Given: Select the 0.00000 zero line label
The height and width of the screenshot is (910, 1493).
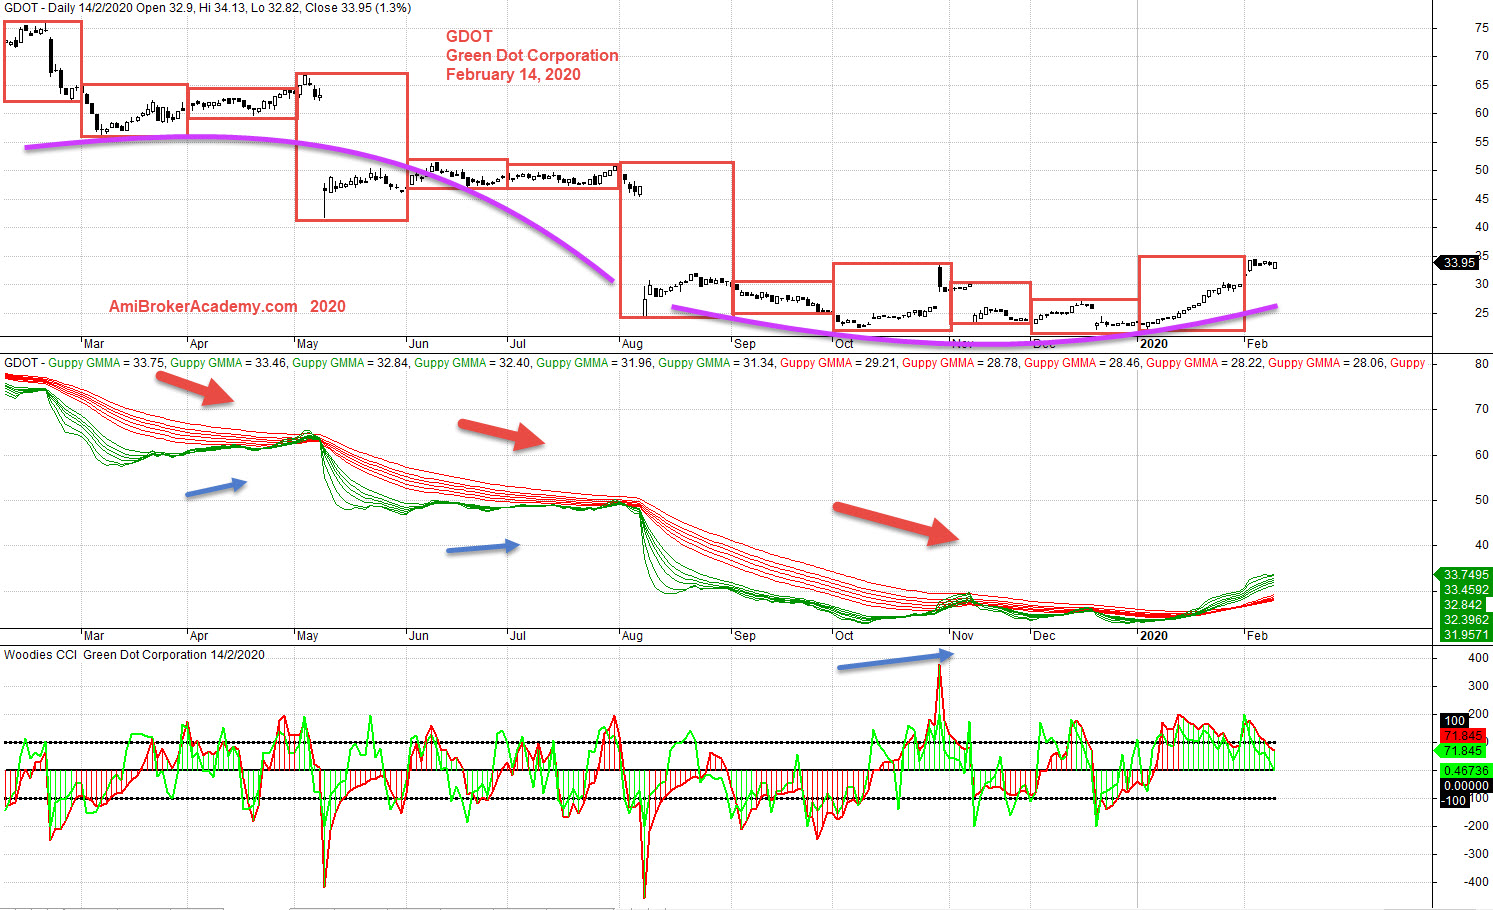Looking at the screenshot, I should (x=1465, y=786).
